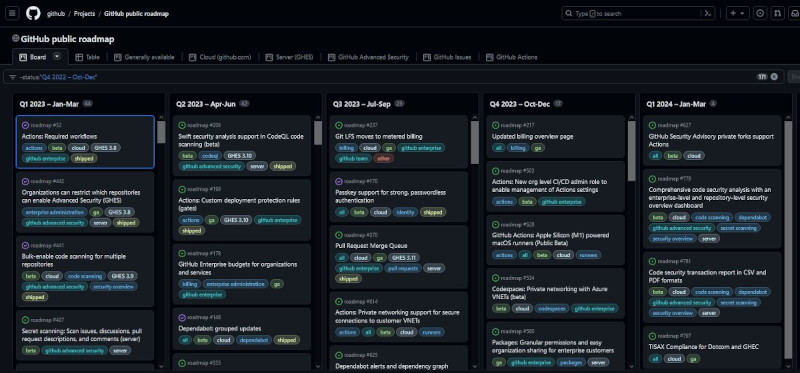Image resolution: width=800 pixels, height=373 pixels.
Task: Open card Bulk-enable code scanning for multiple repositories
Action: [74, 261]
